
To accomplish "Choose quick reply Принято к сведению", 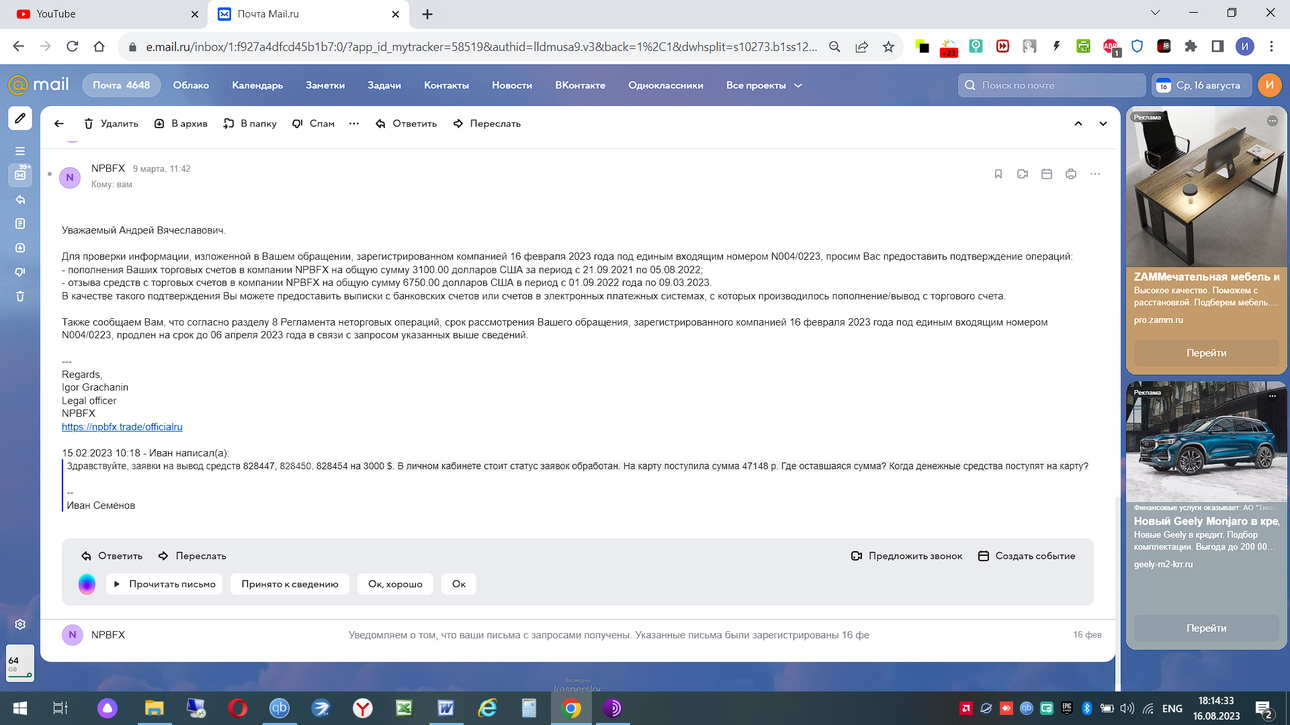I will [x=290, y=584].
